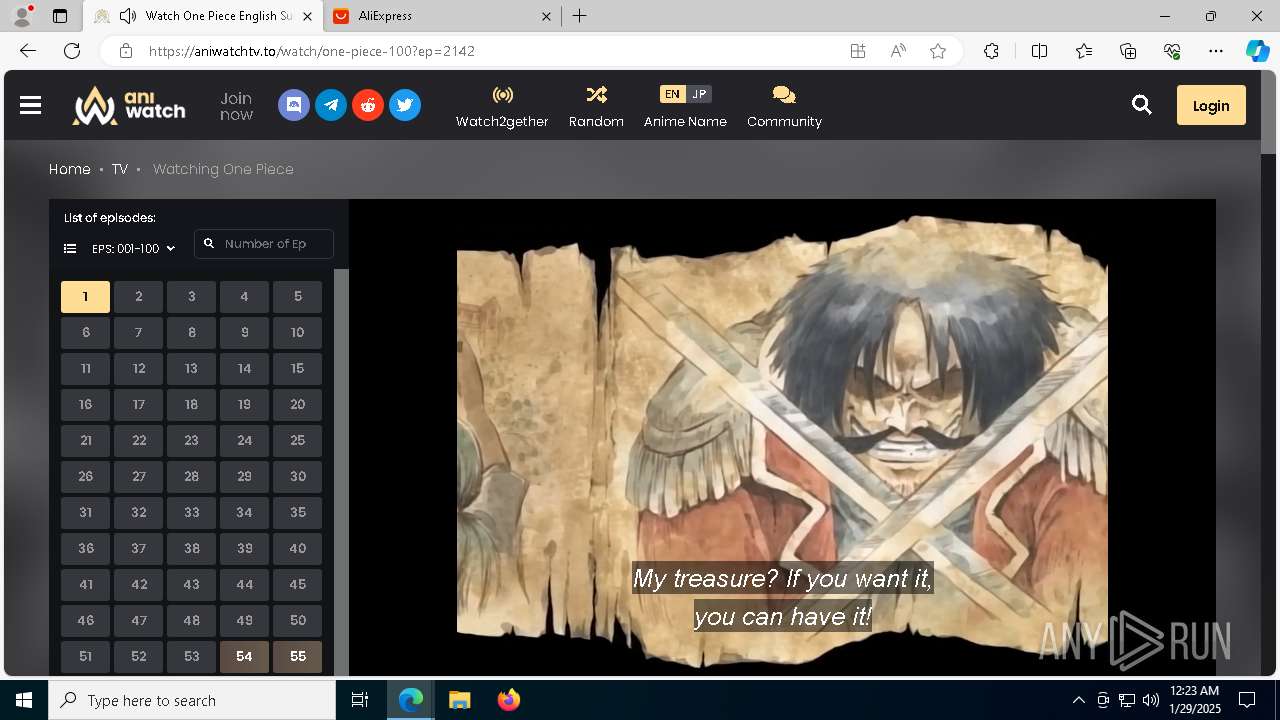Open Copilot sidebar icon
The image size is (1280, 720).
click(x=1257, y=51)
